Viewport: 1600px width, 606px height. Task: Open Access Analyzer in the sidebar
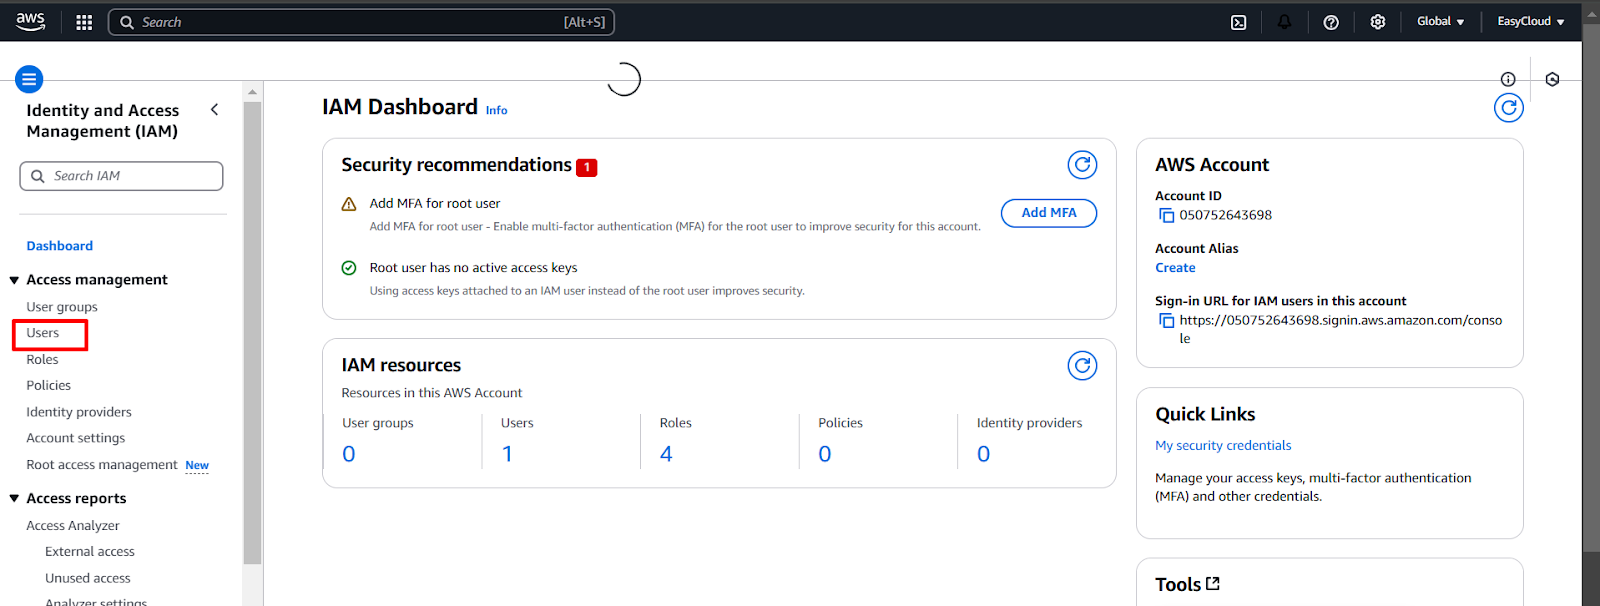pyautogui.click(x=73, y=526)
